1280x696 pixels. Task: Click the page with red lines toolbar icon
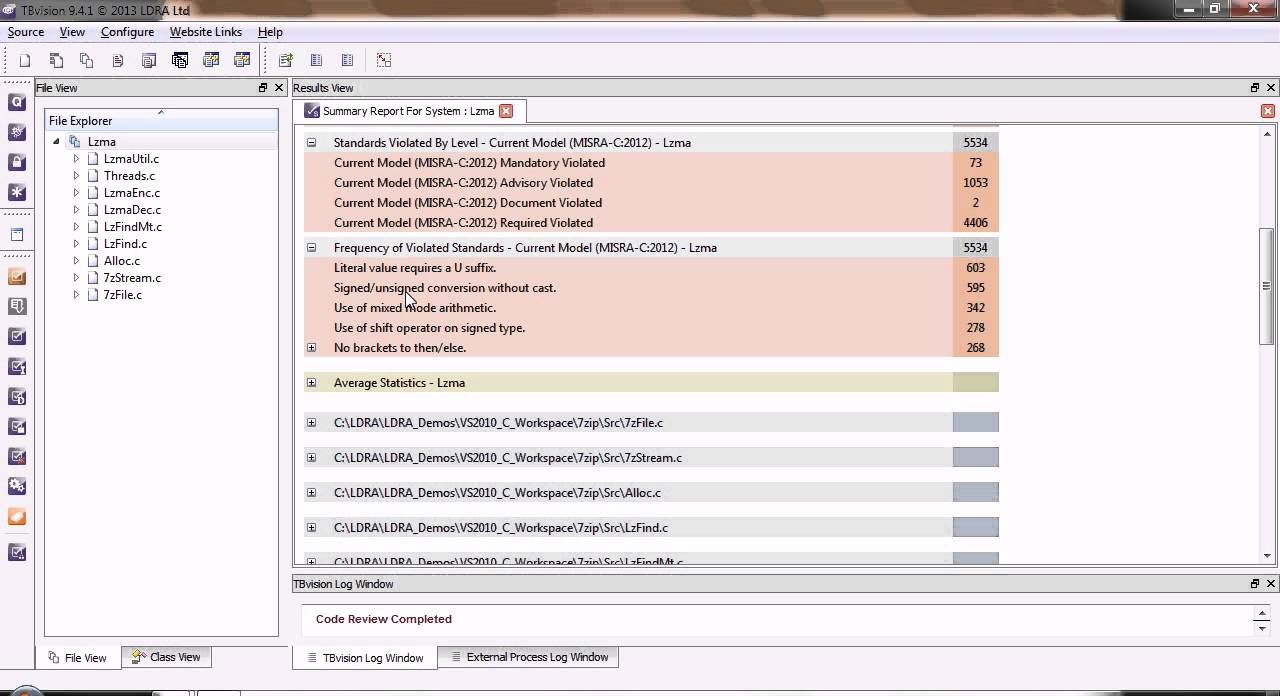(118, 60)
